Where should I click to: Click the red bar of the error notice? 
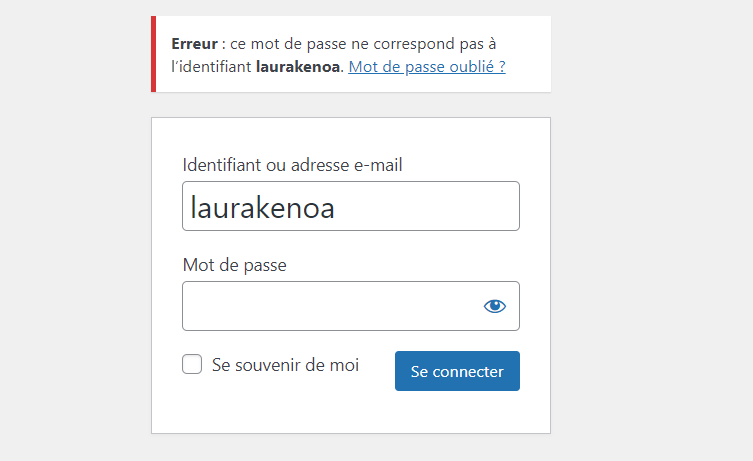[x=153, y=55]
